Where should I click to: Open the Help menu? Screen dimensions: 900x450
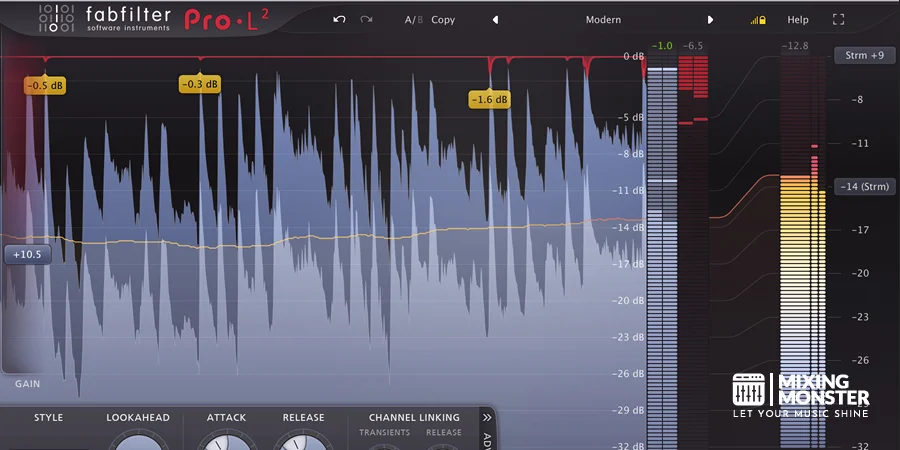click(798, 20)
